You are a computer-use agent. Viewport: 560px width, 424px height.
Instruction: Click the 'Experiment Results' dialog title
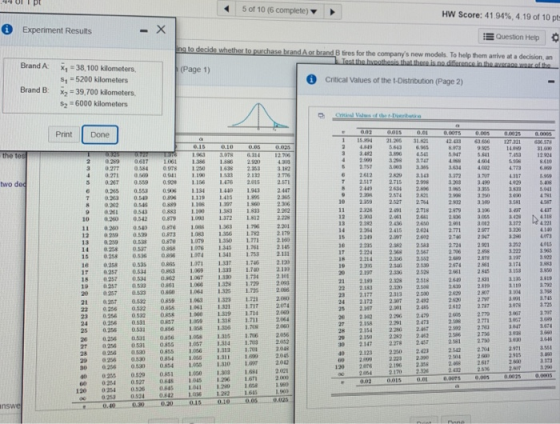(57, 30)
